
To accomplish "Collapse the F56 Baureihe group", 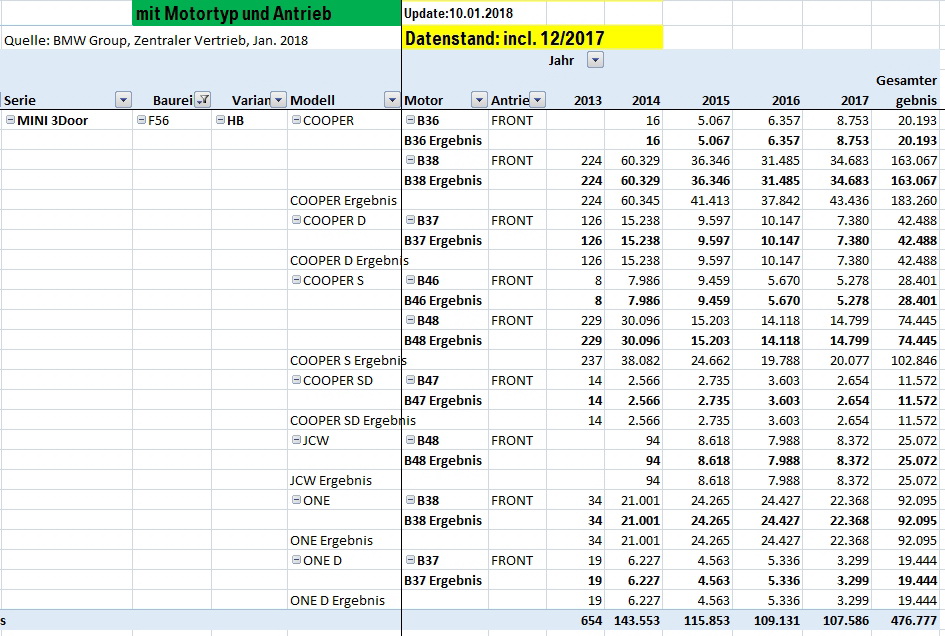I will 142,120.
